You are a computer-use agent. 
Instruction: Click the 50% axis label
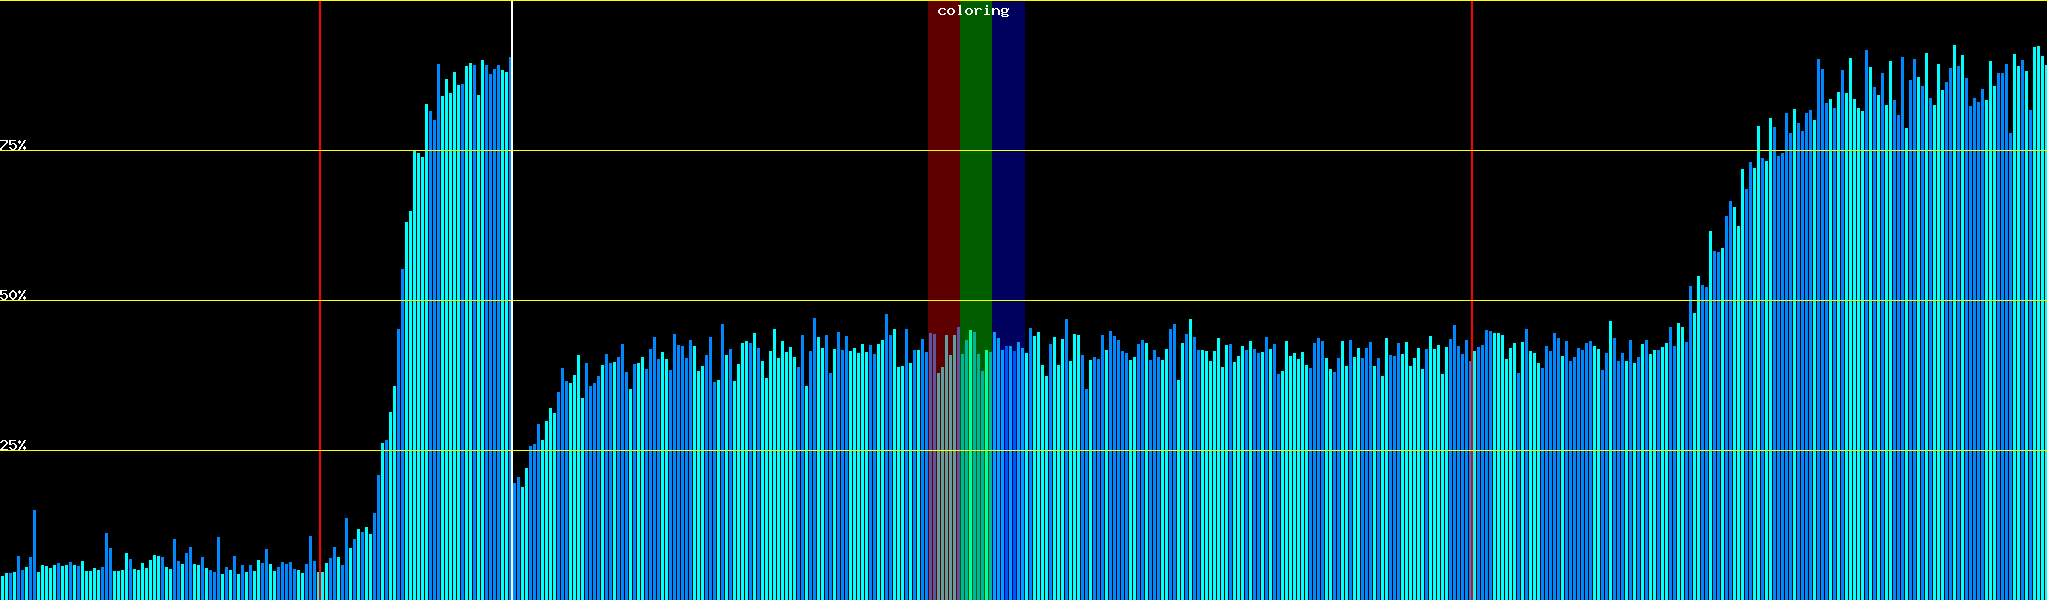click(13, 295)
